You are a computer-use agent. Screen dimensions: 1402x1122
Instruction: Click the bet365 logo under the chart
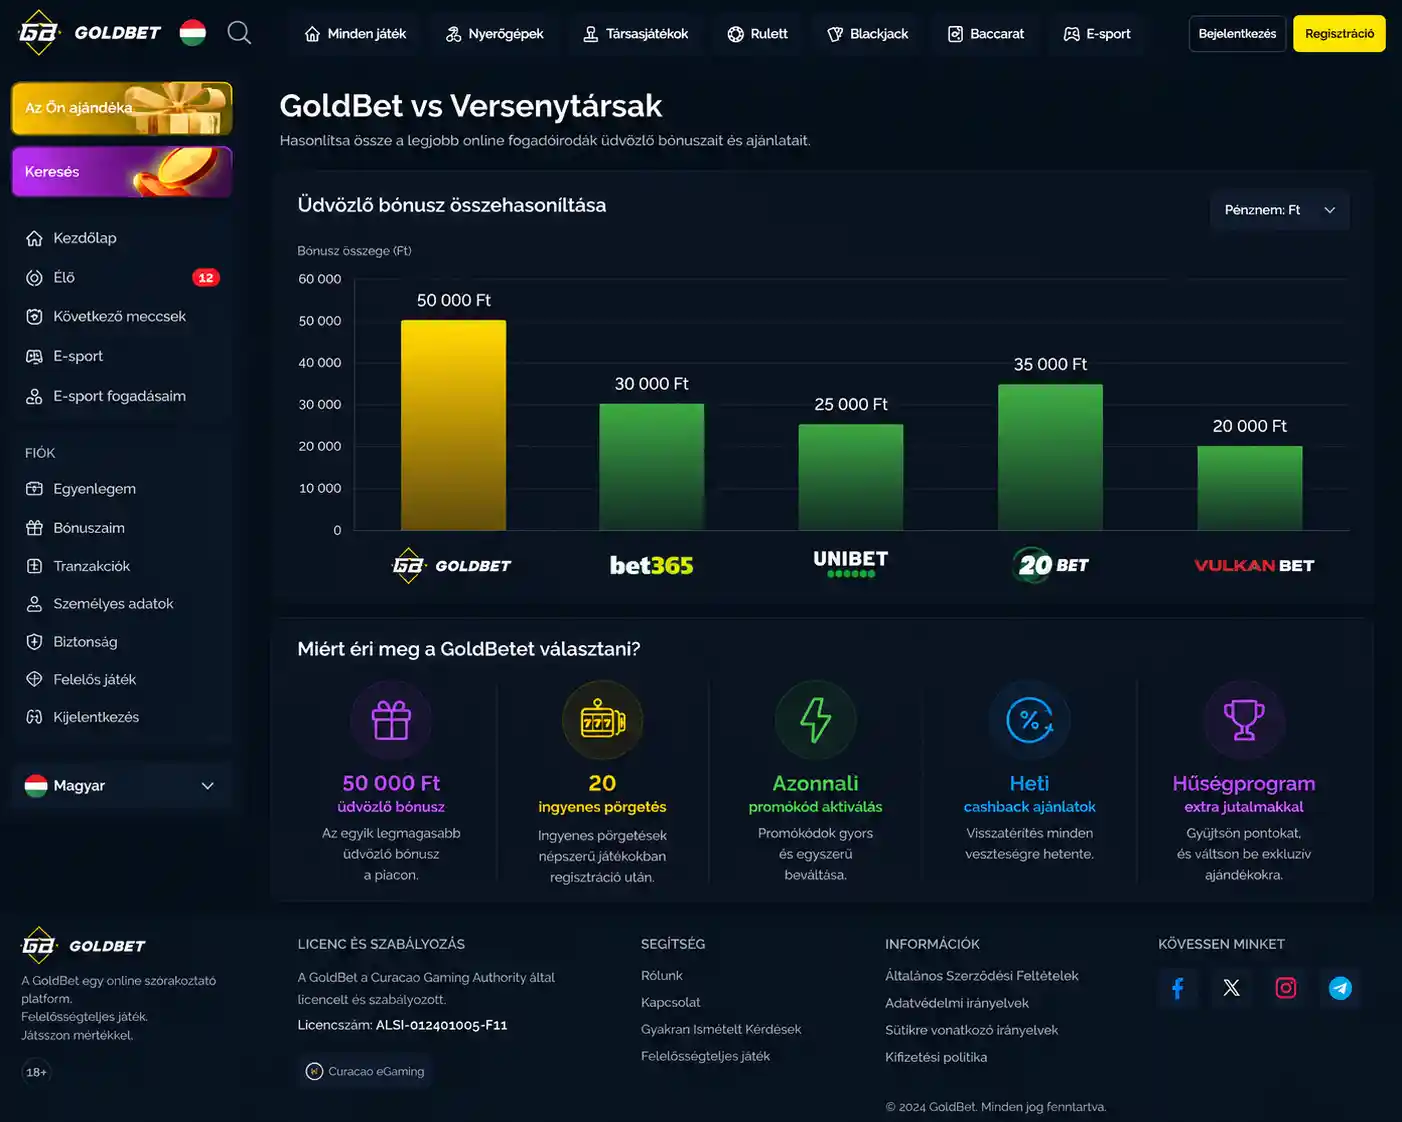pos(652,565)
